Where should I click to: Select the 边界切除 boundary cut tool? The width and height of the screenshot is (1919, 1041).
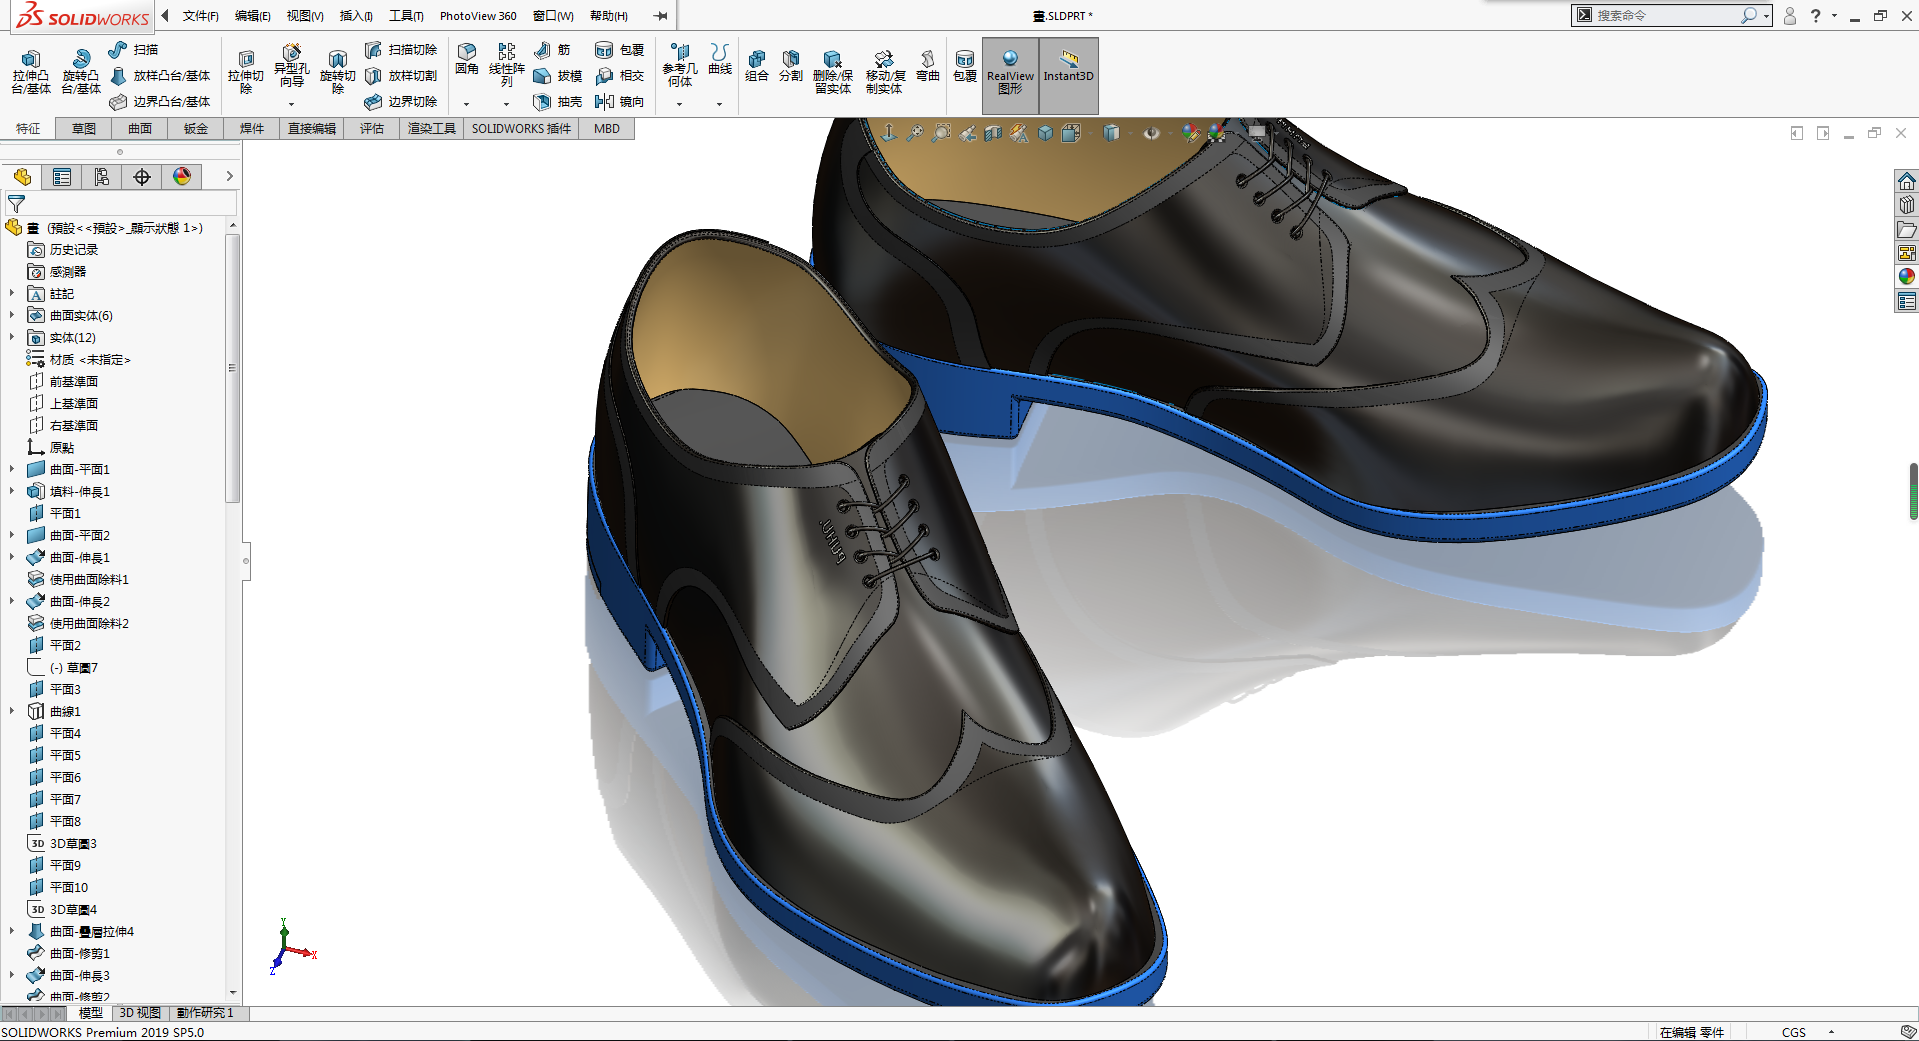click(x=401, y=101)
